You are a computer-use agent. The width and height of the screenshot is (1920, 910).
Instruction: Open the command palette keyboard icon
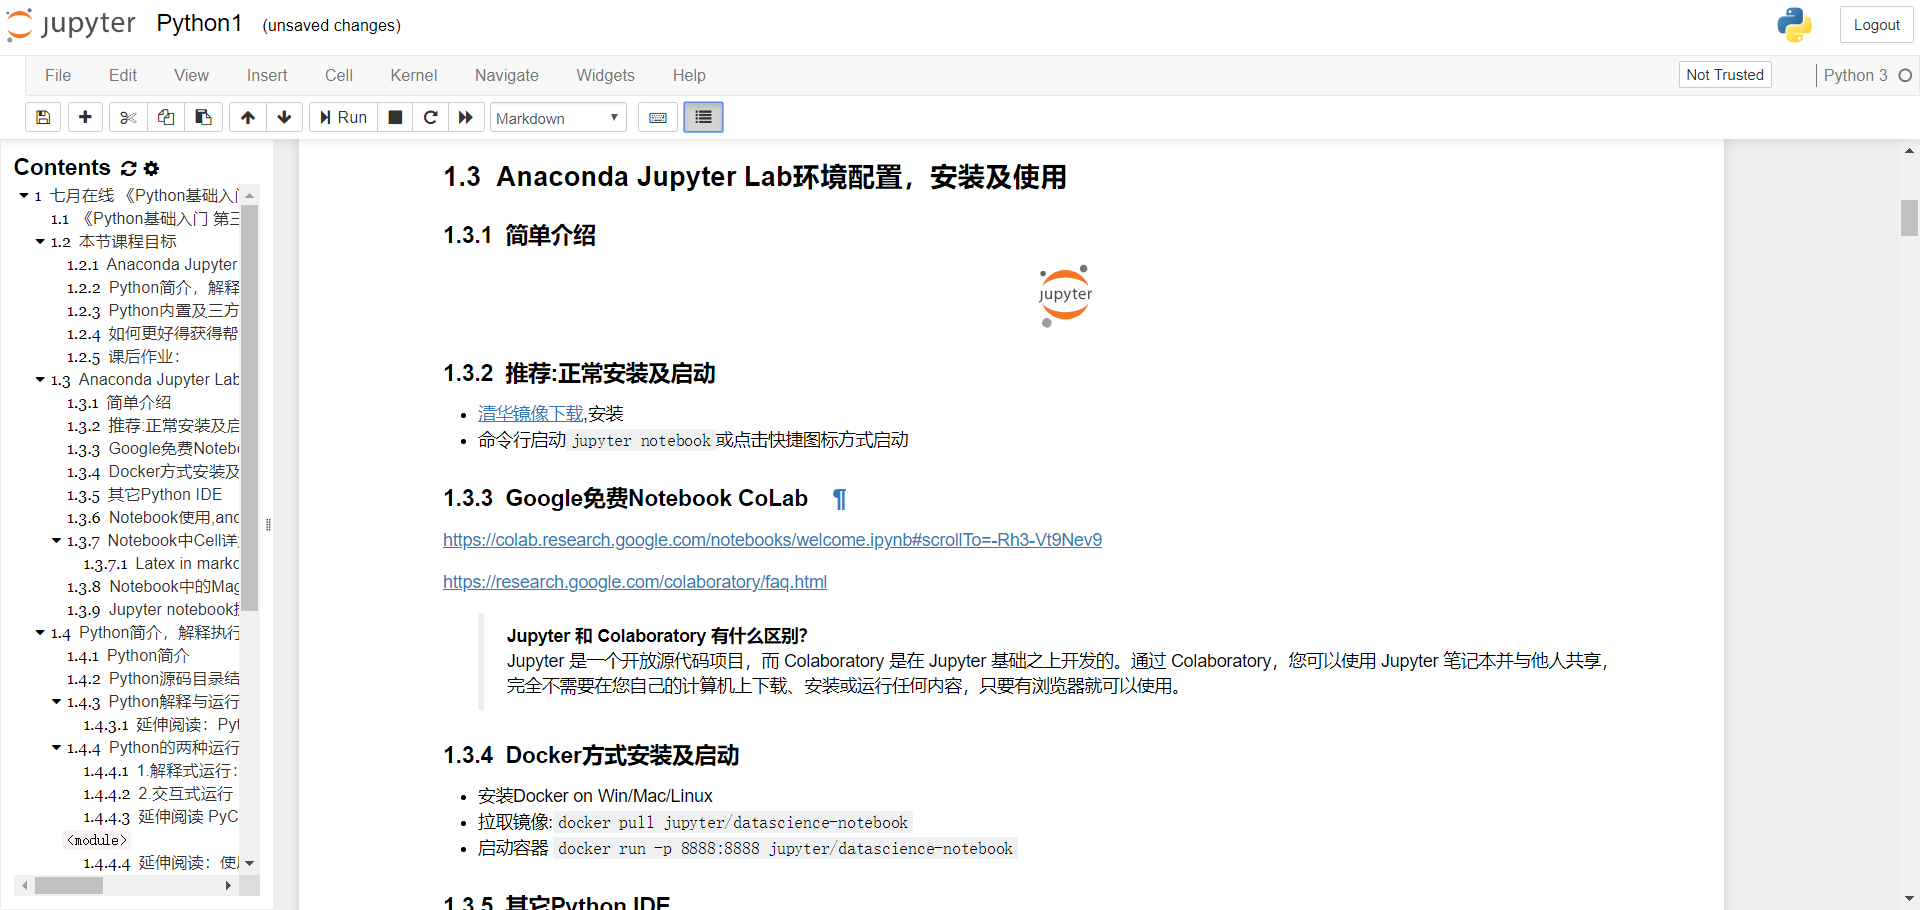point(658,118)
